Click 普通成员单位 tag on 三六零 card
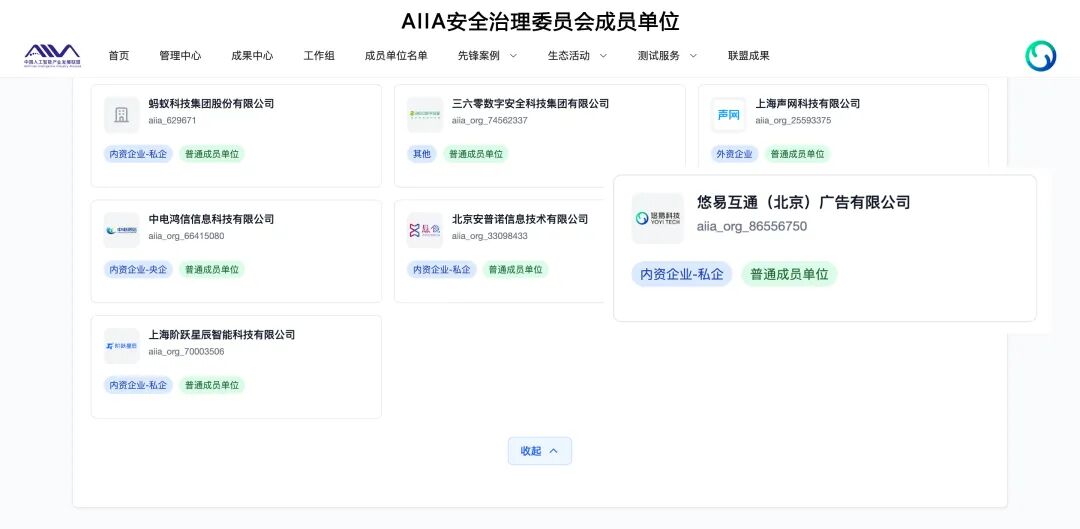Screen dimensions: 1080x529 (475, 154)
